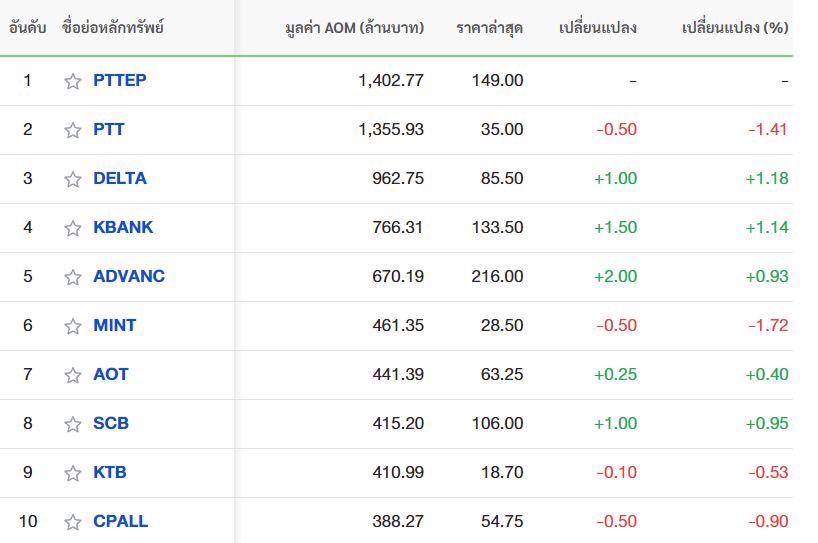The width and height of the screenshot is (818, 543).
Task: Sort by เปลี่ยนแปลง (%) column header
Action: [735, 28]
